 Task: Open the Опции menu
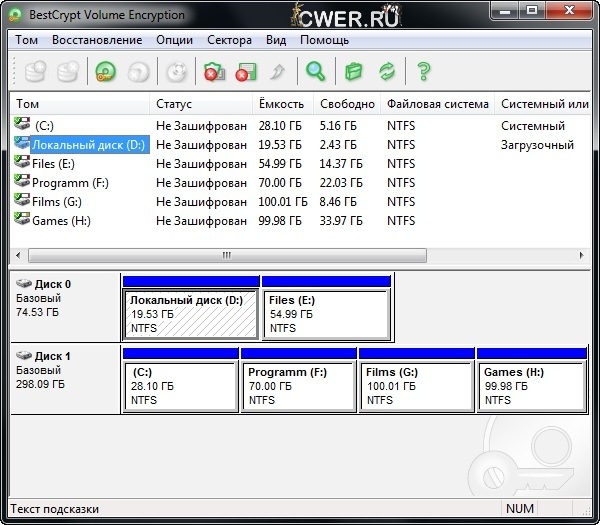[174, 40]
